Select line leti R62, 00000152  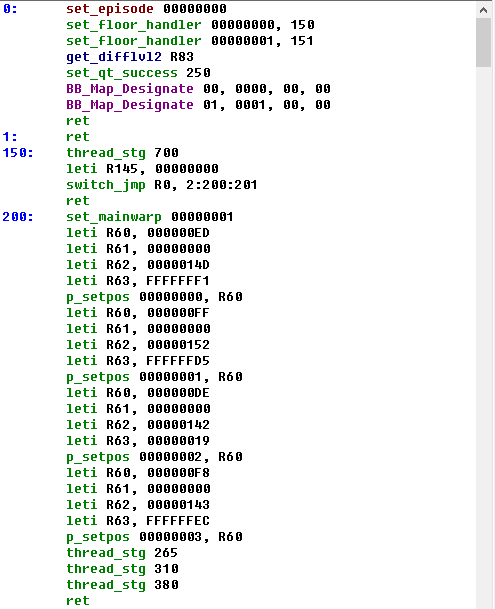click(x=138, y=345)
